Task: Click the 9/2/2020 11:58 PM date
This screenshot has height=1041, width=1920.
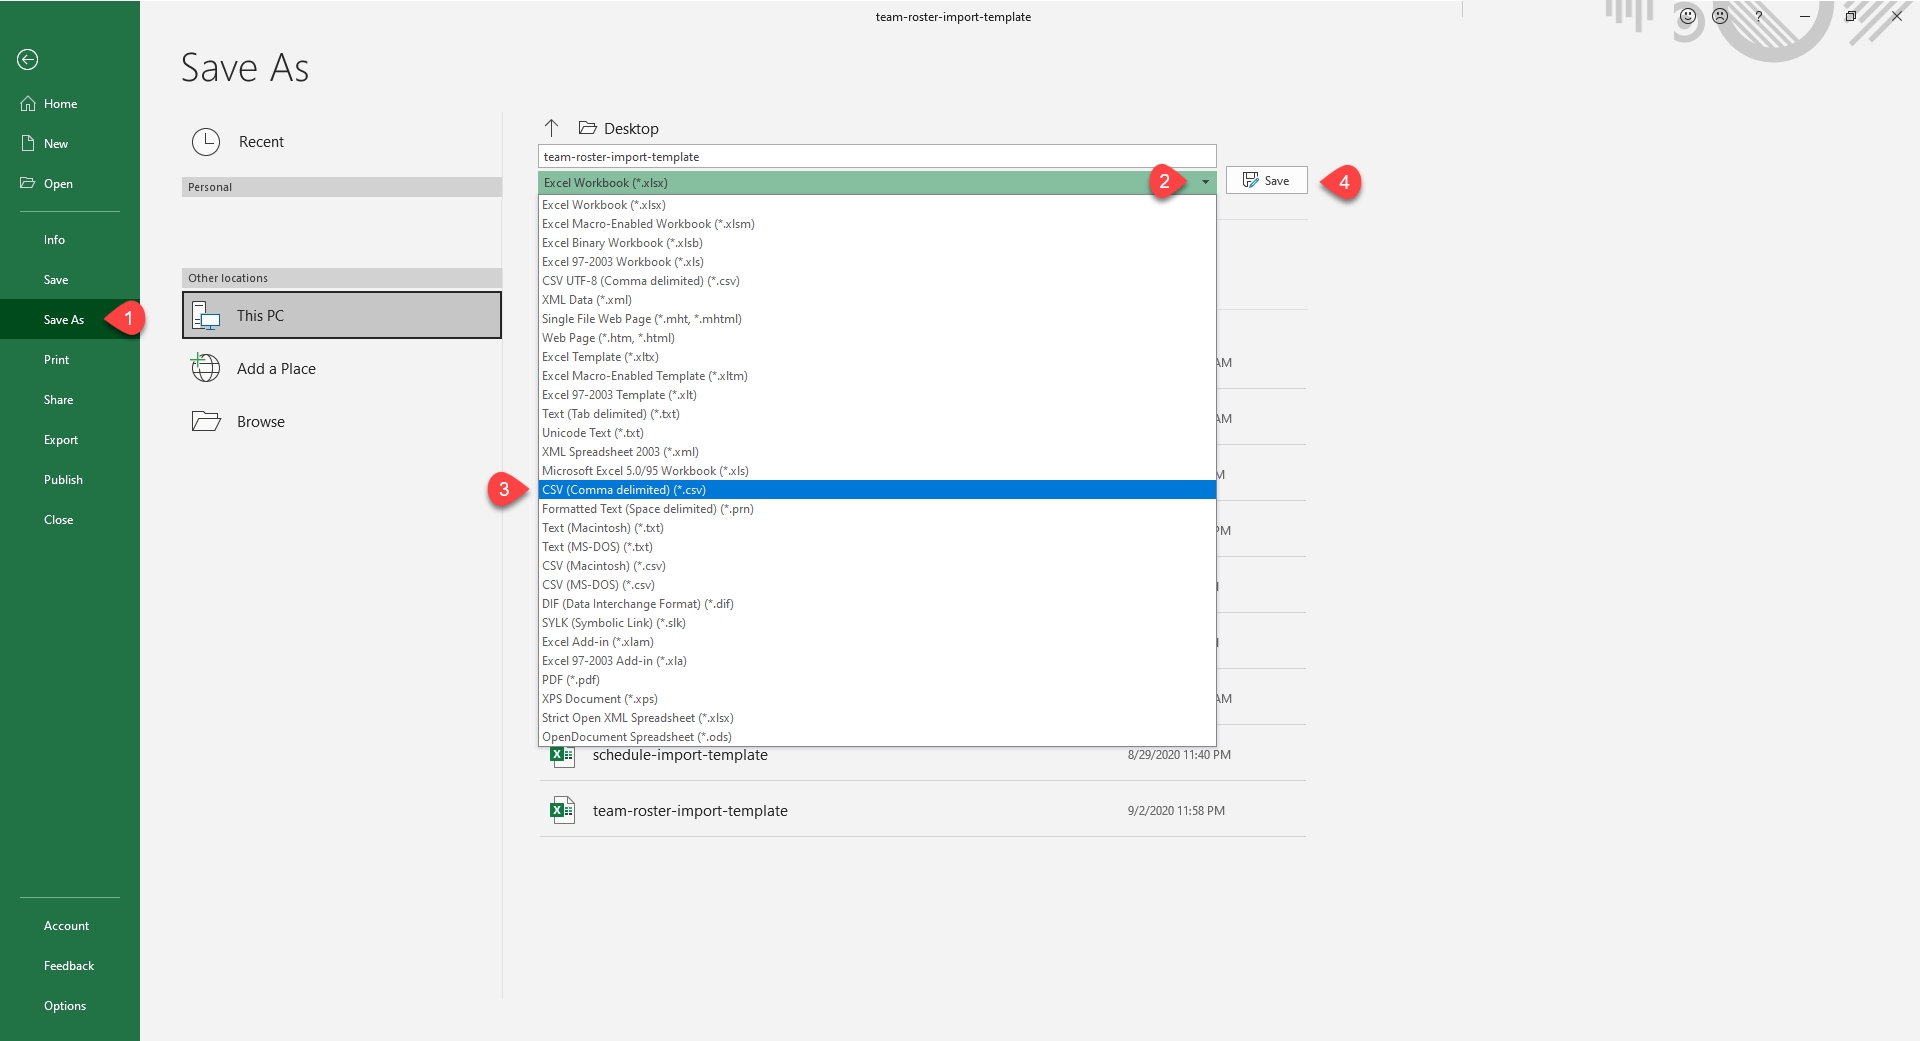Action: pyautogui.click(x=1176, y=811)
